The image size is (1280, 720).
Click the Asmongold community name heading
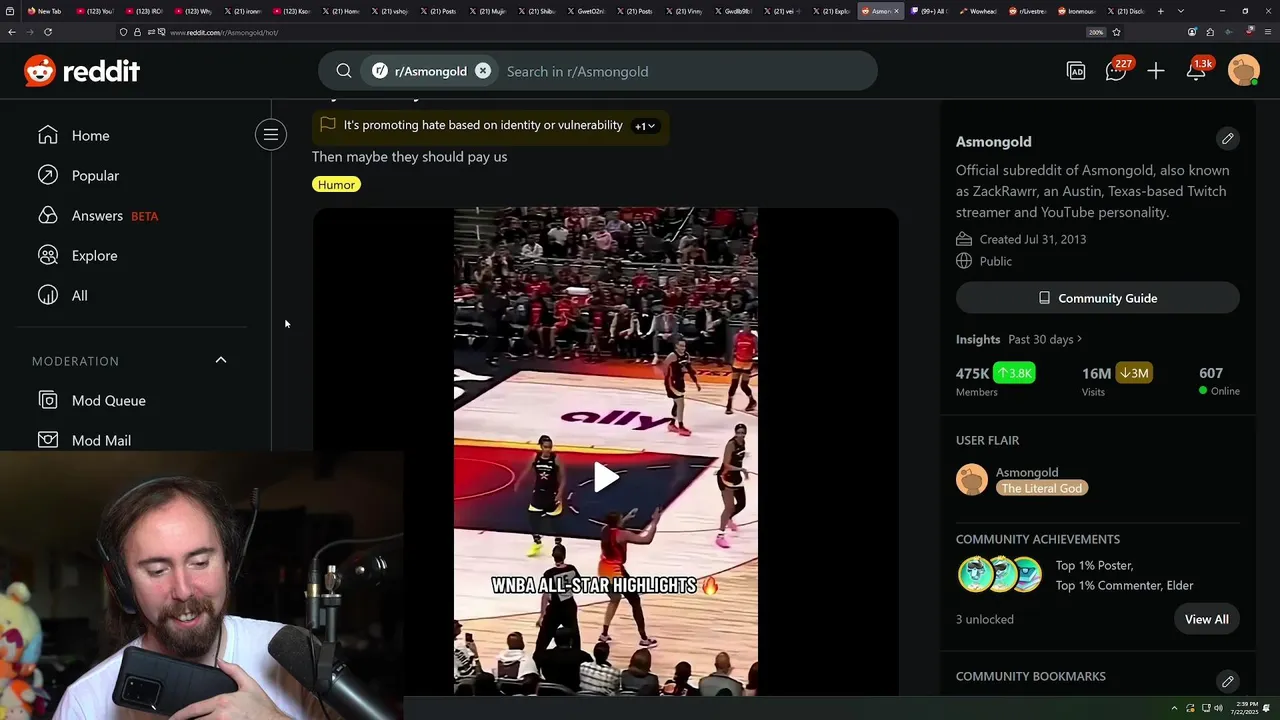click(993, 141)
